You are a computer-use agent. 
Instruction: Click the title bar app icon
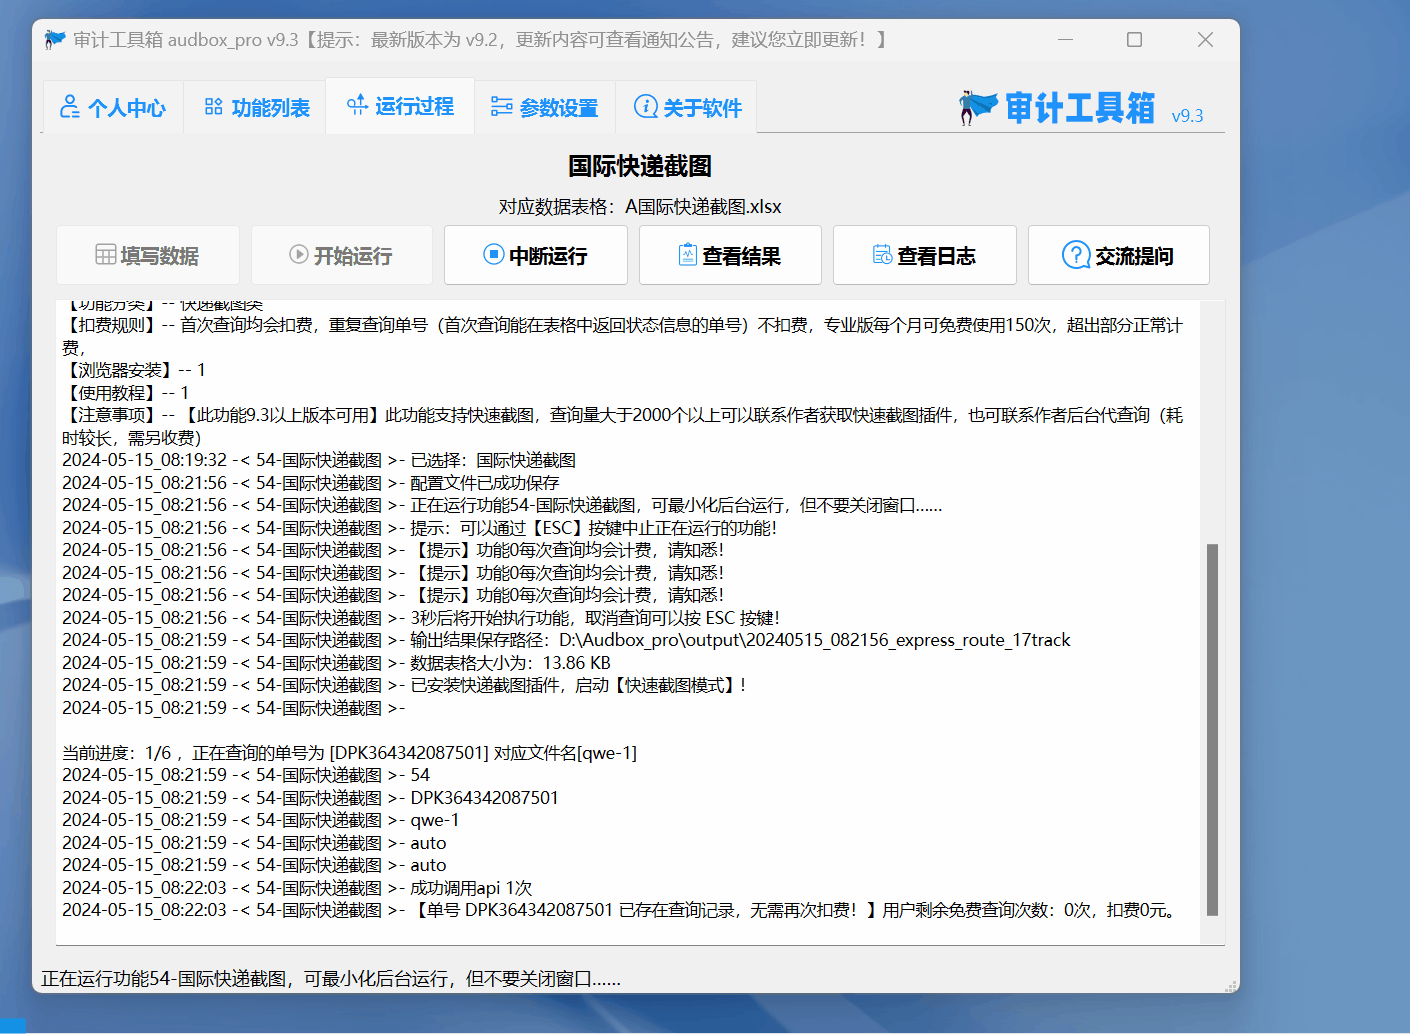[55, 39]
